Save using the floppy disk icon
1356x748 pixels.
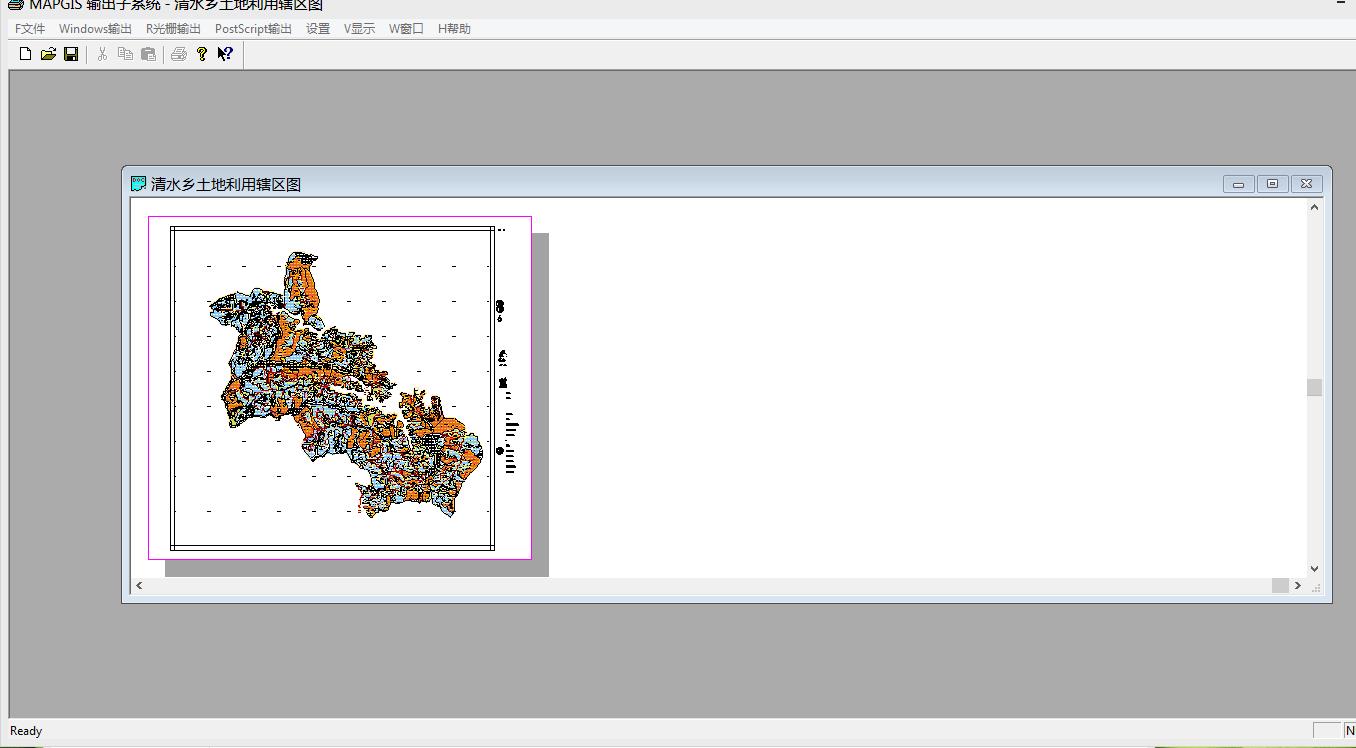71,54
